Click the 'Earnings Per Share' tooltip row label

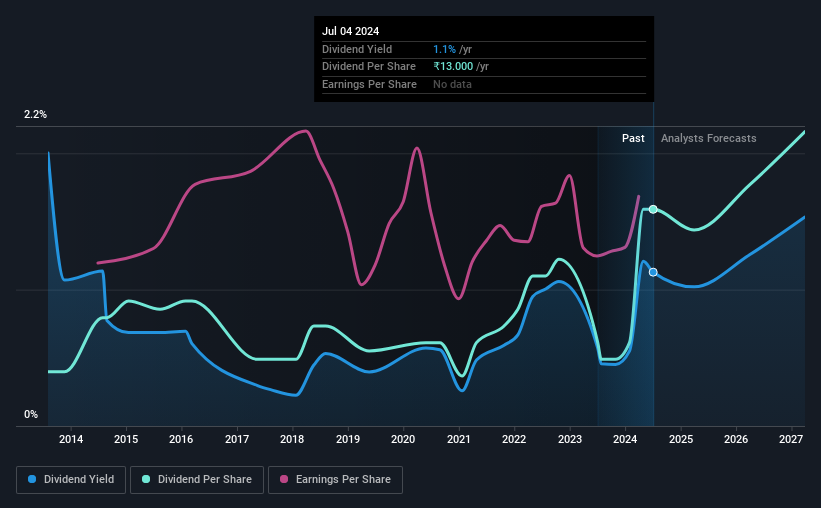(x=369, y=84)
